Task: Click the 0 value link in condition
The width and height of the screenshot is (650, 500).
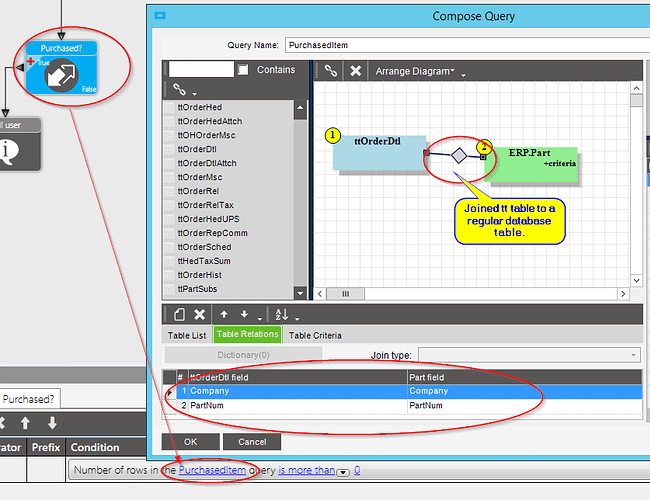Action: click(357, 470)
